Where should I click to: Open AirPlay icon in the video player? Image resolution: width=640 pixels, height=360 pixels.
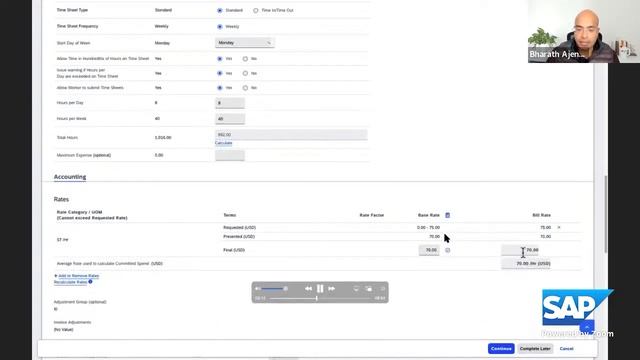[x=356, y=289]
